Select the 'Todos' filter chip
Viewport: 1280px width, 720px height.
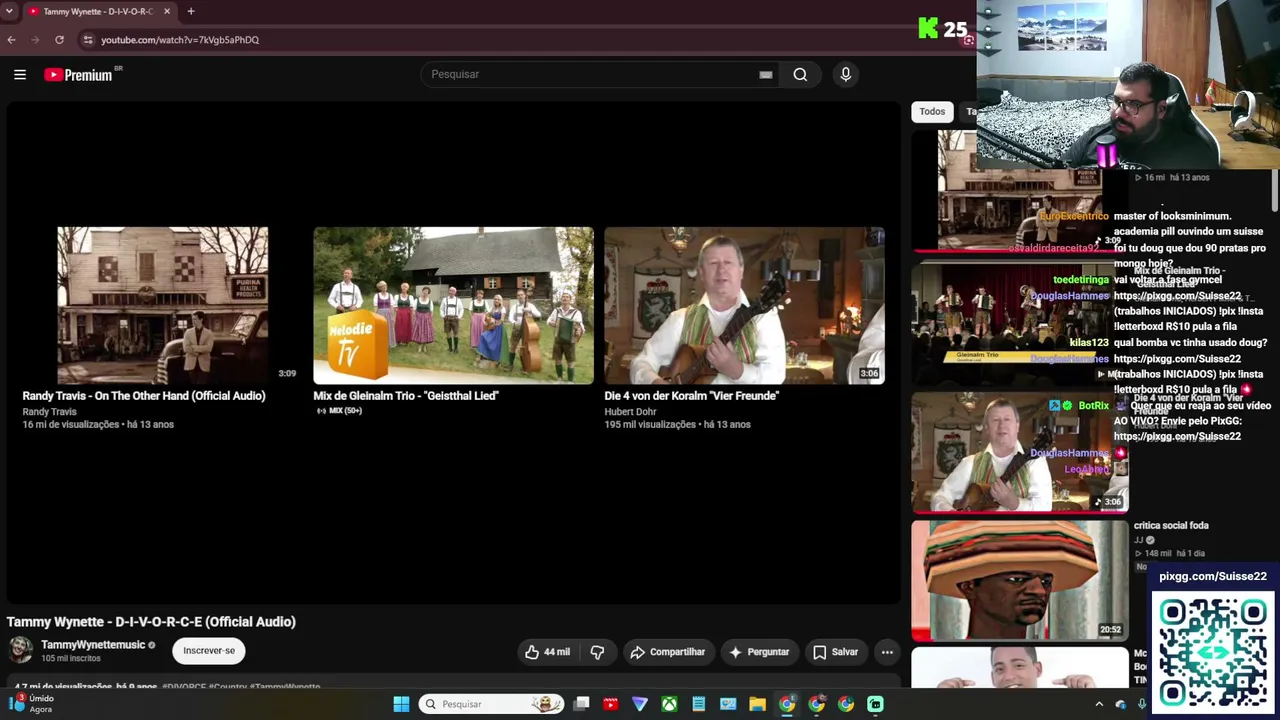click(932, 112)
